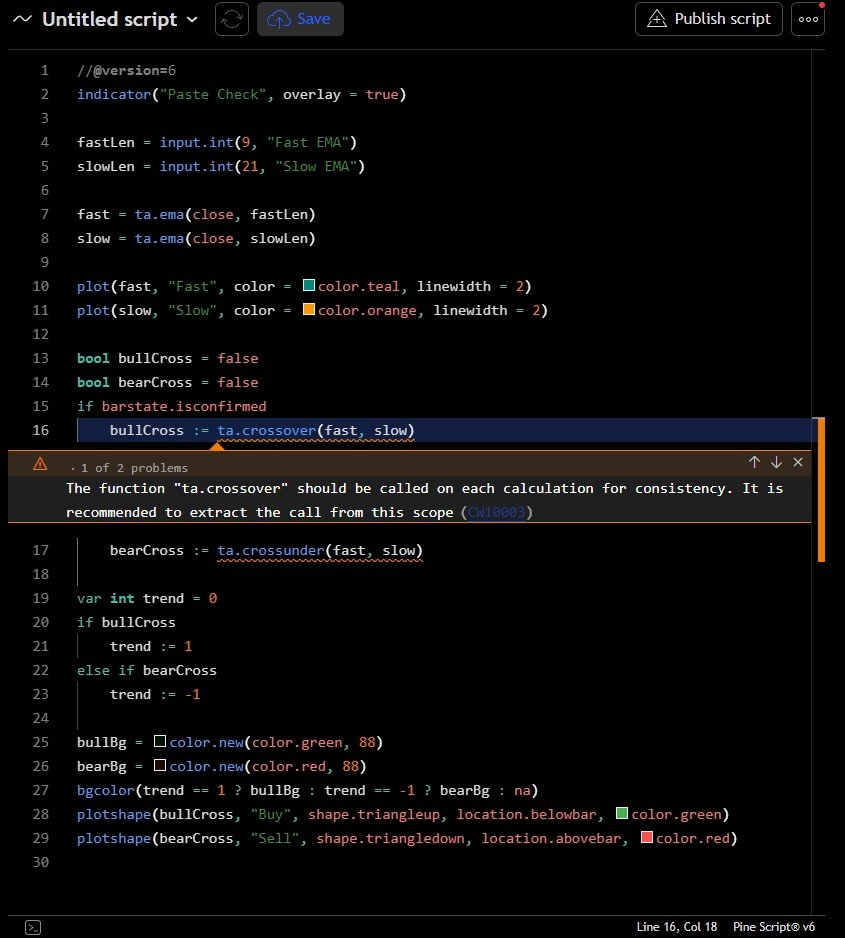This screenshot has width=845, height=938.
Task: Go to previous problem arrow
Action: (754, 462)
